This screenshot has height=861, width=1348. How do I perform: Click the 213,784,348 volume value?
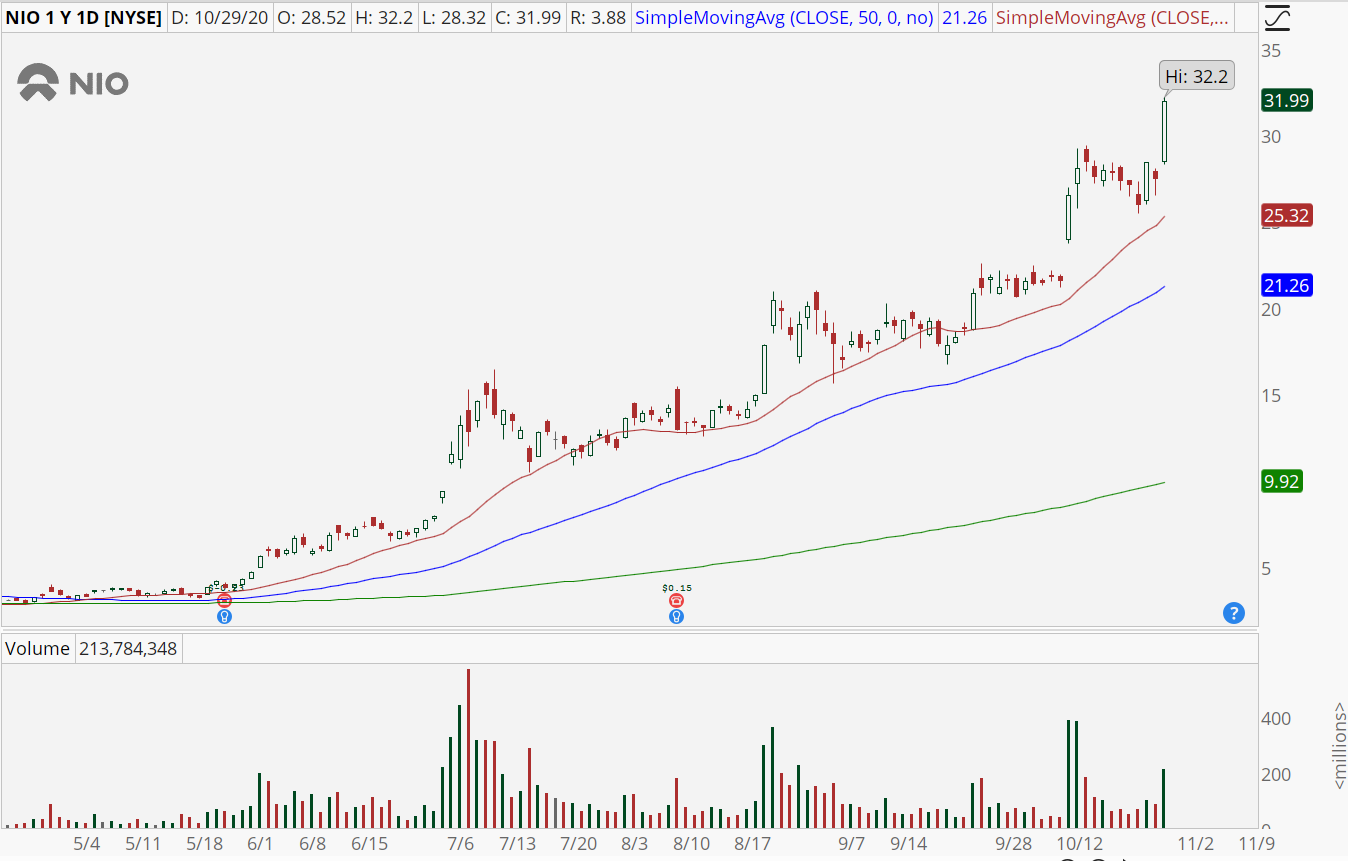126,648
